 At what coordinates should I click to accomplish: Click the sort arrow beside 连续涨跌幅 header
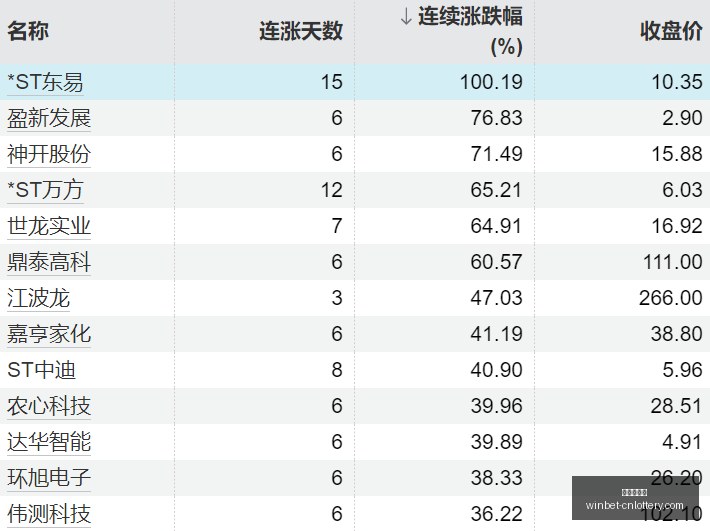point(406,16)
